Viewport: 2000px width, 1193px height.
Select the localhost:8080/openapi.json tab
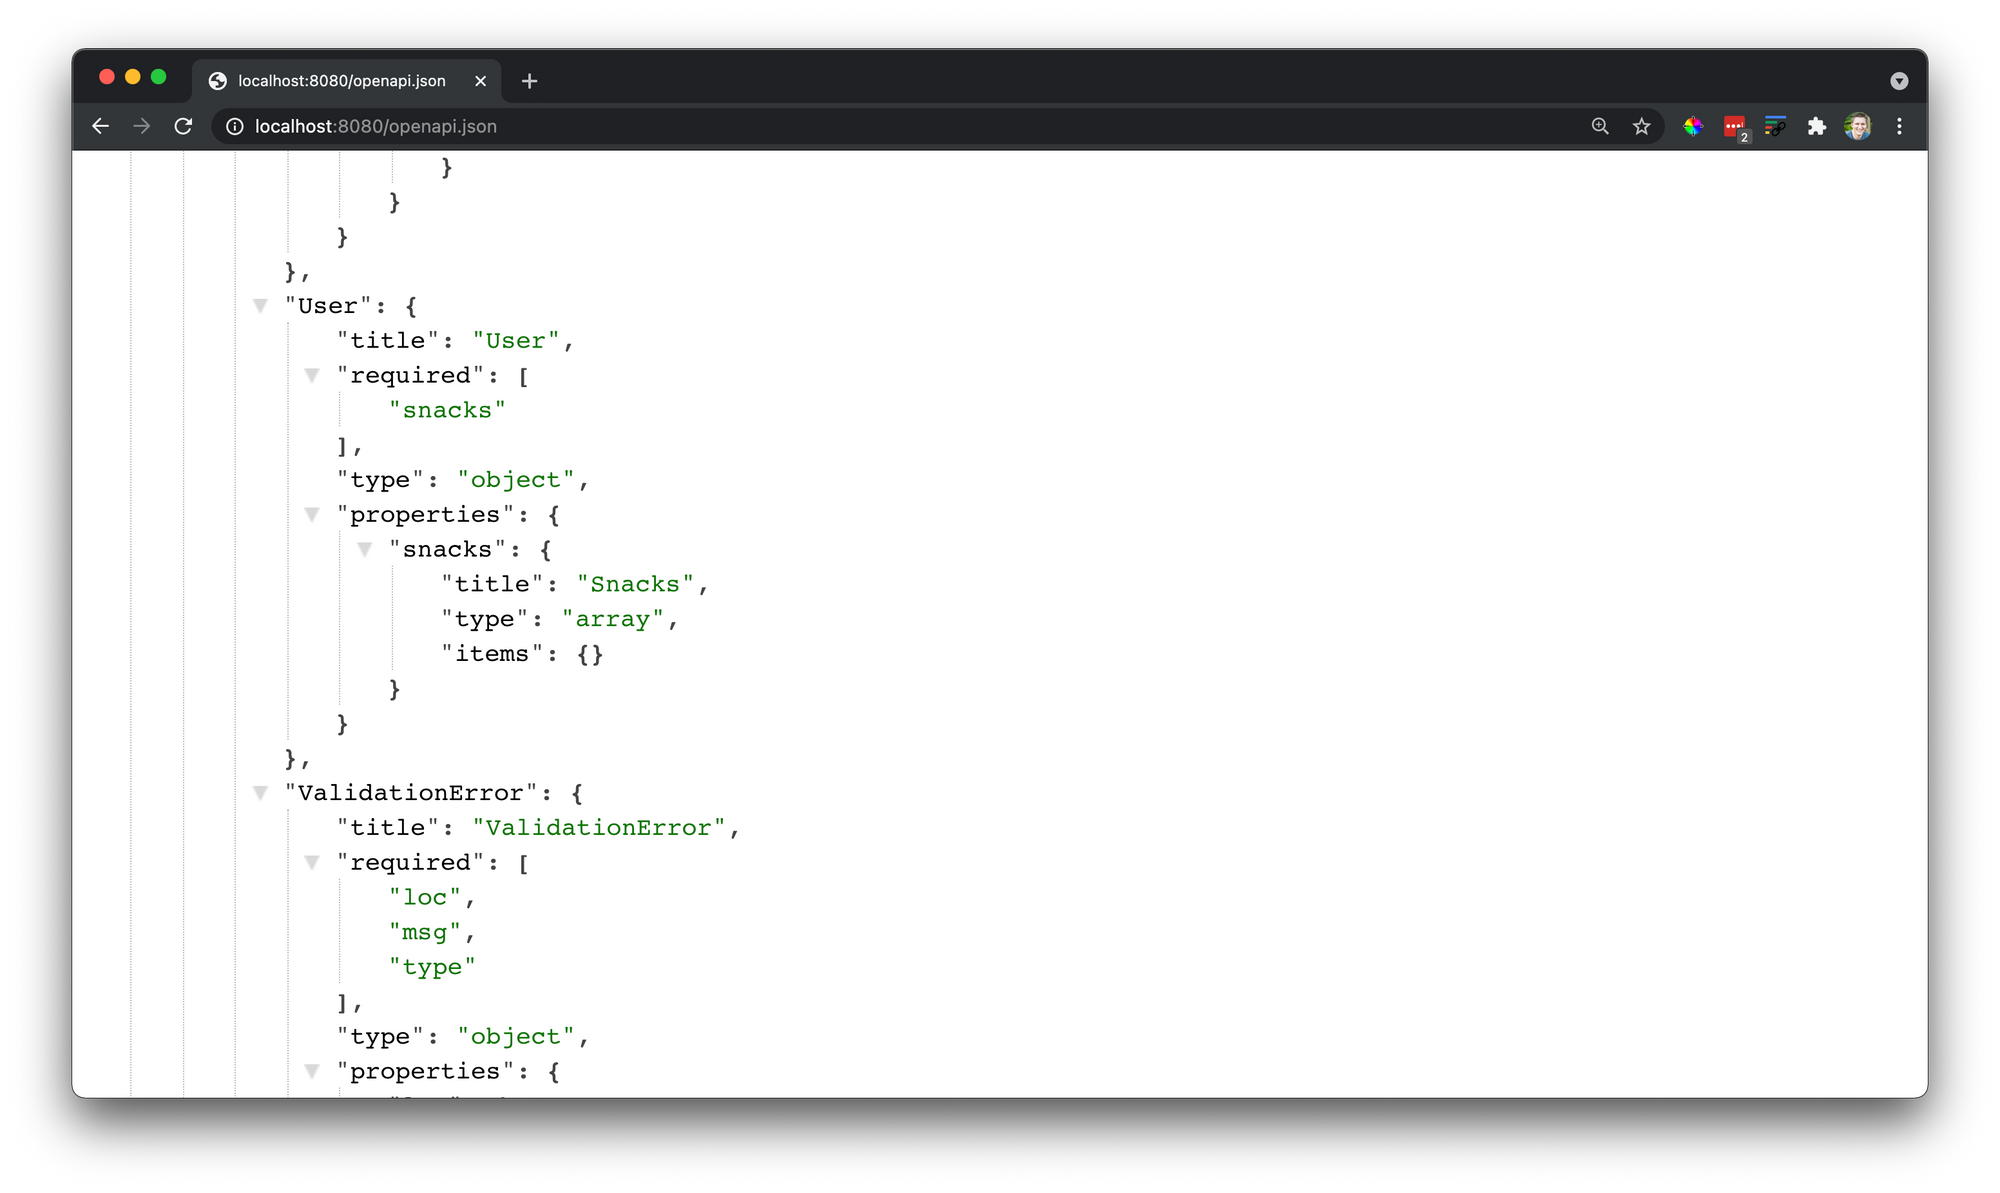pyautogui.click(x=340, y=81)
